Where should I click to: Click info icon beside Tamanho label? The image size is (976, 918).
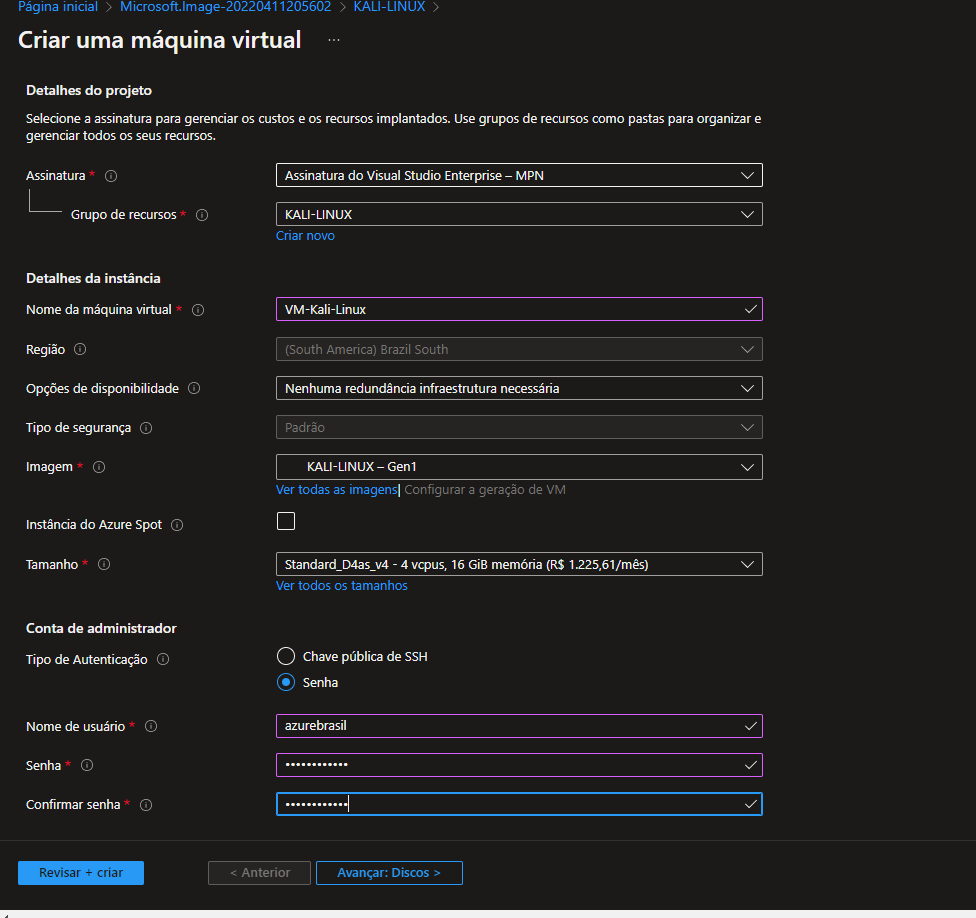(x=104, y=565)
